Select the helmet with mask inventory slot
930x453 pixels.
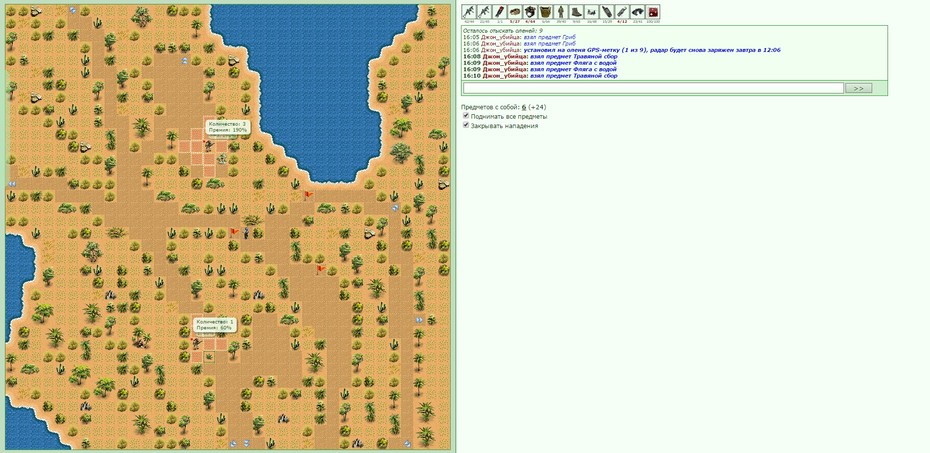(530, 12)
